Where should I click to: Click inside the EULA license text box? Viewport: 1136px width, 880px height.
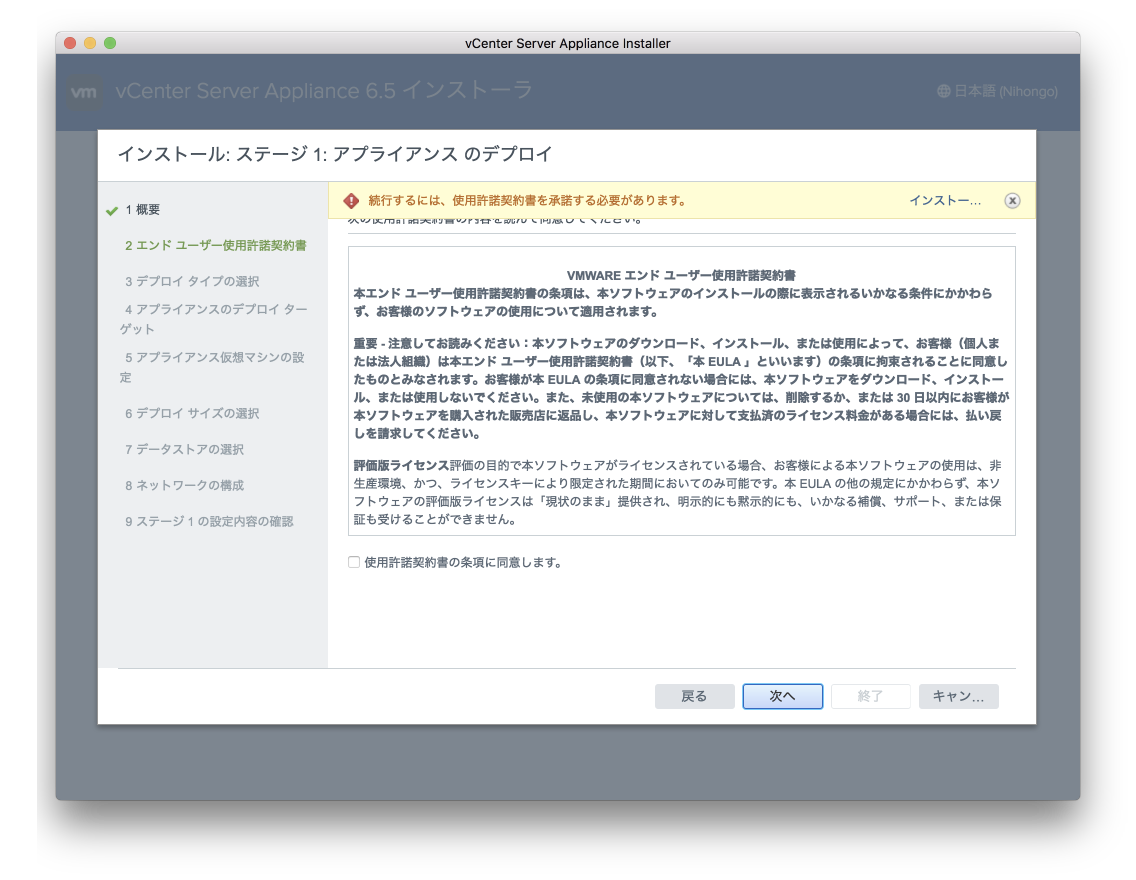(681, 390)
